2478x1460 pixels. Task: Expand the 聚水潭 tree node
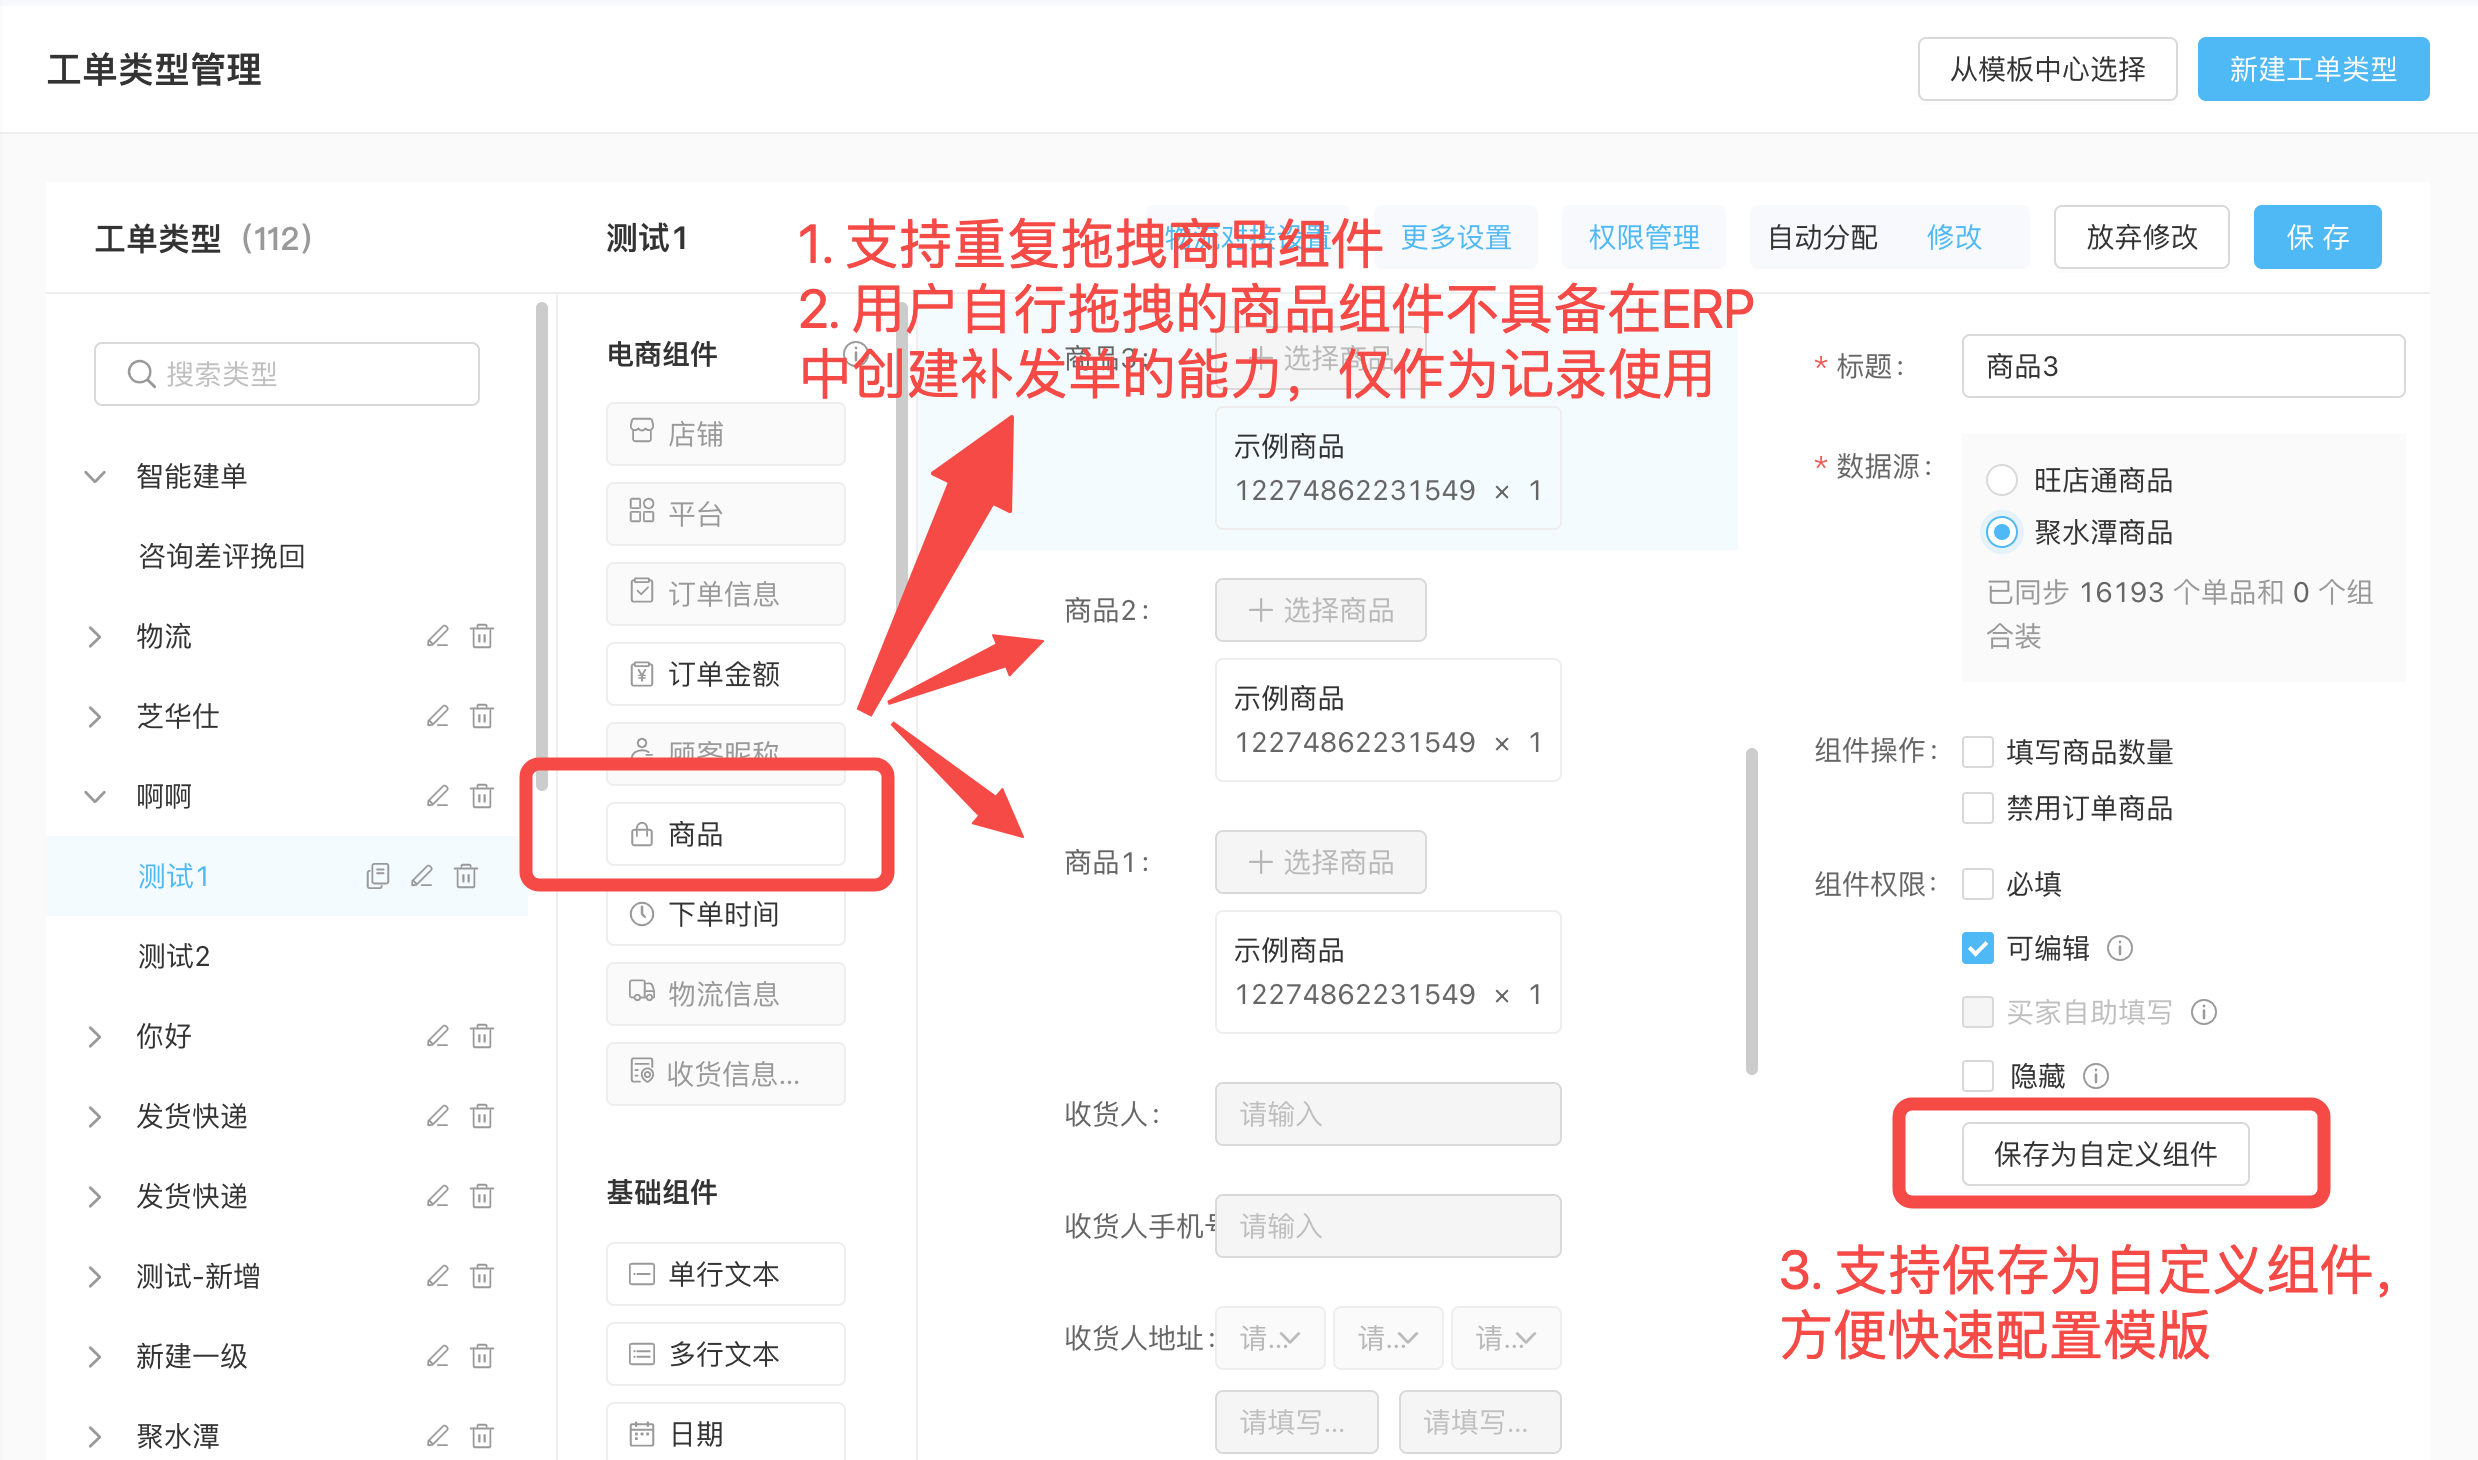coord(95,1436)
